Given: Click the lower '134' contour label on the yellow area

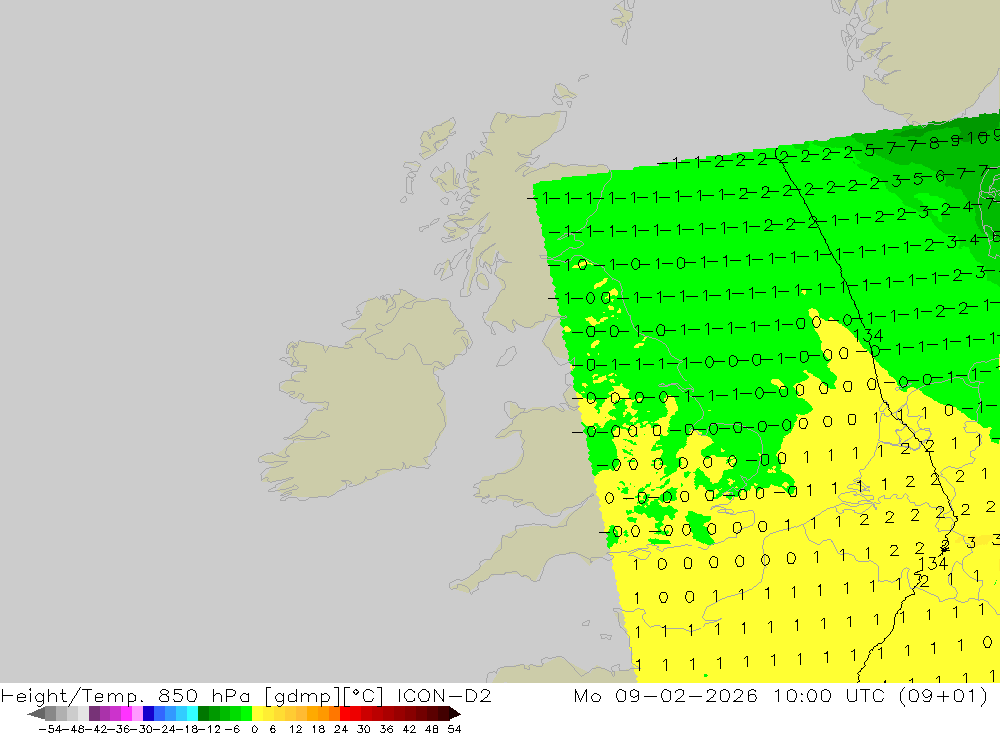Looking at the screenshot, I should tap(932, 563).
